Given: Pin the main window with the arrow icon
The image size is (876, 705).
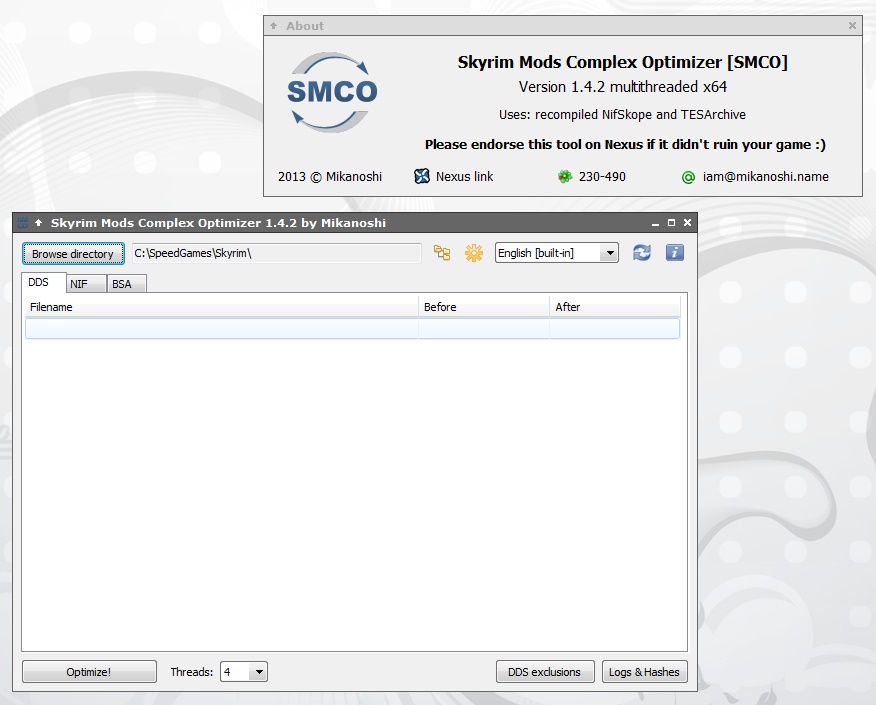Looking at the screenshot, I should (x=39, y=223).
